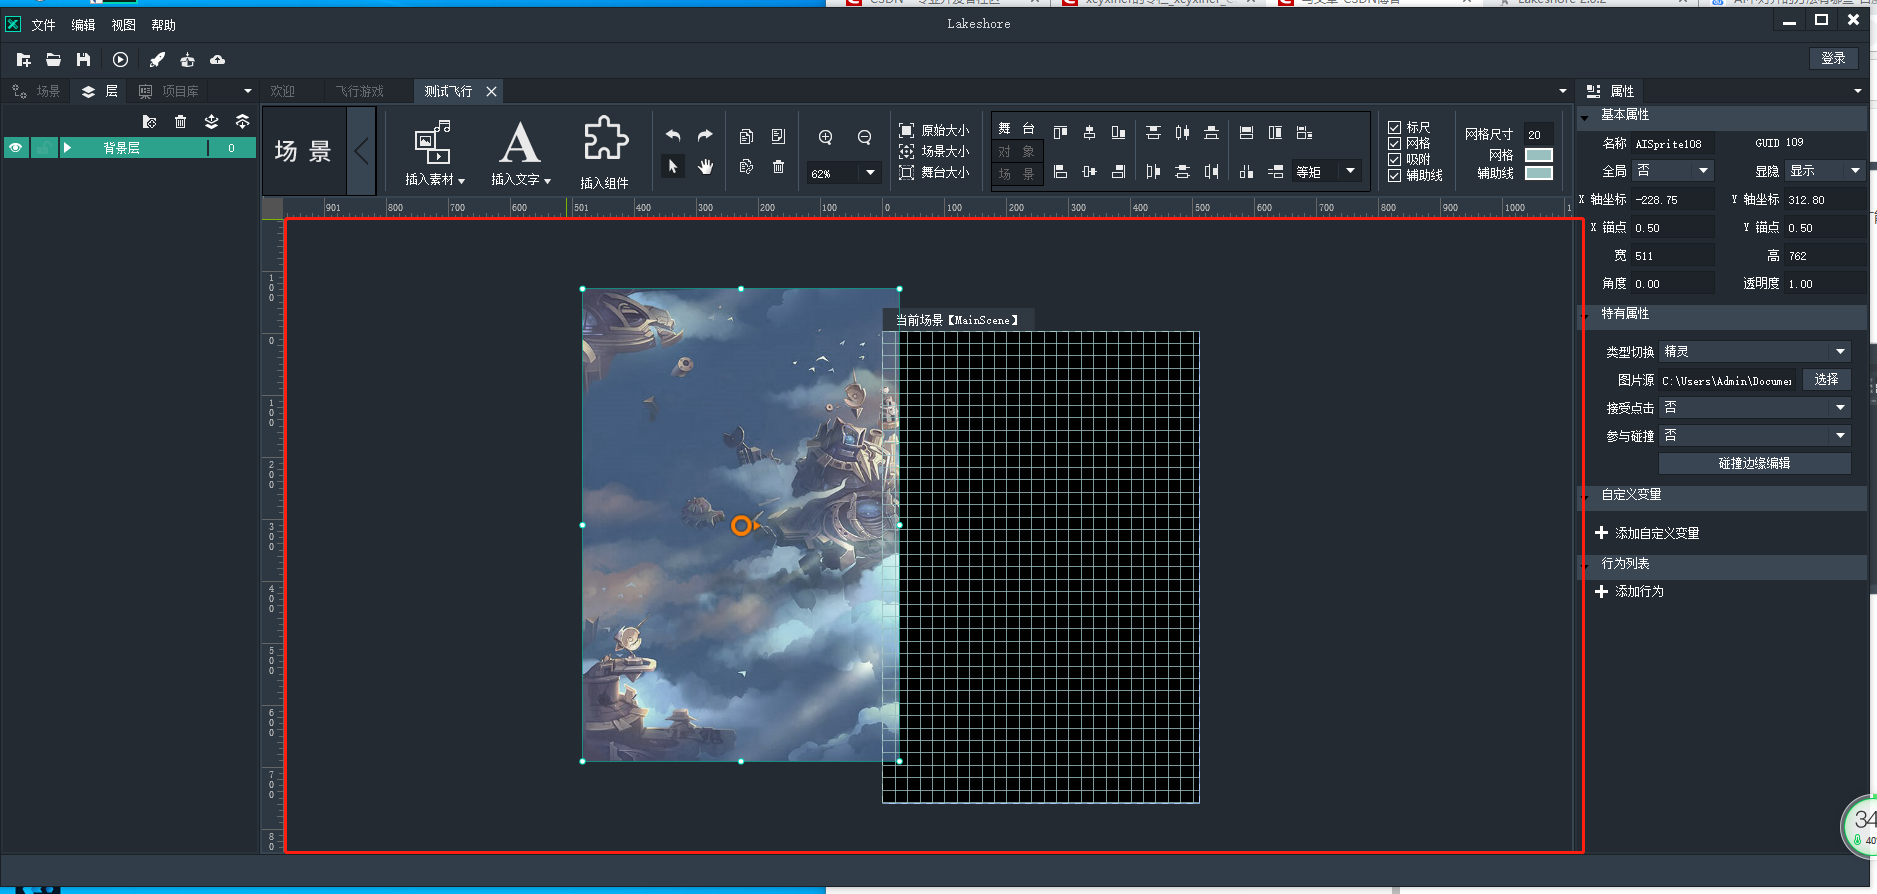Toggle the 辅助线 guides checkbox

pos(1394,176)
